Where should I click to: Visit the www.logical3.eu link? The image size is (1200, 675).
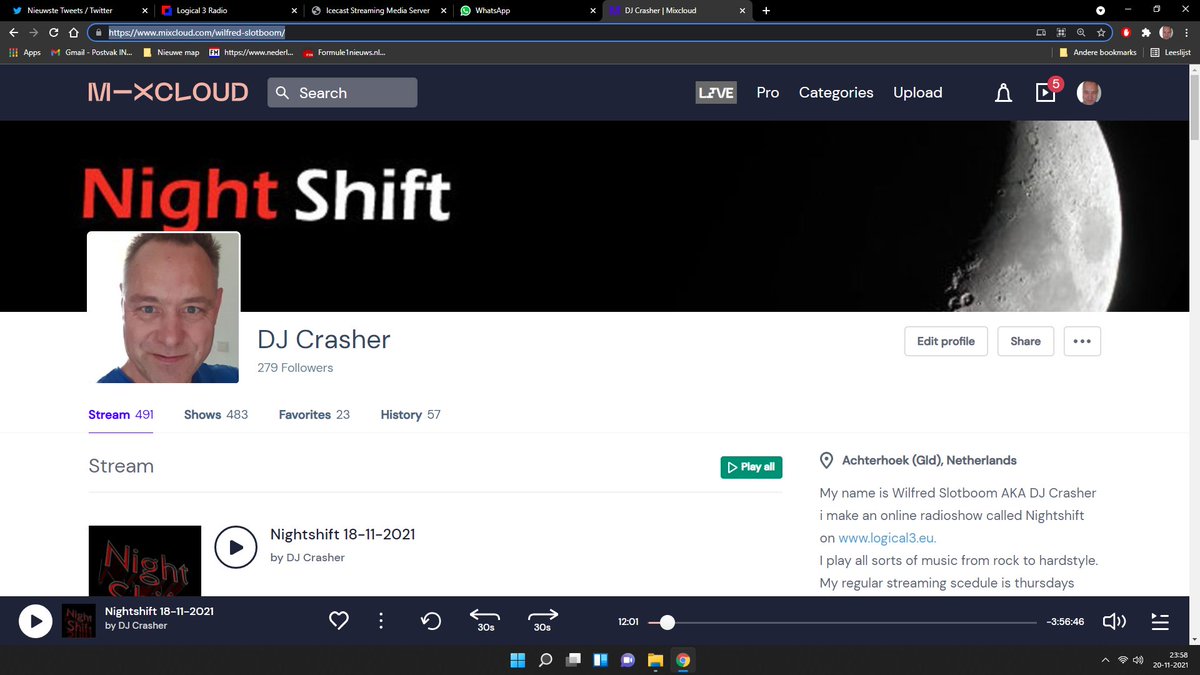point(886,537)
